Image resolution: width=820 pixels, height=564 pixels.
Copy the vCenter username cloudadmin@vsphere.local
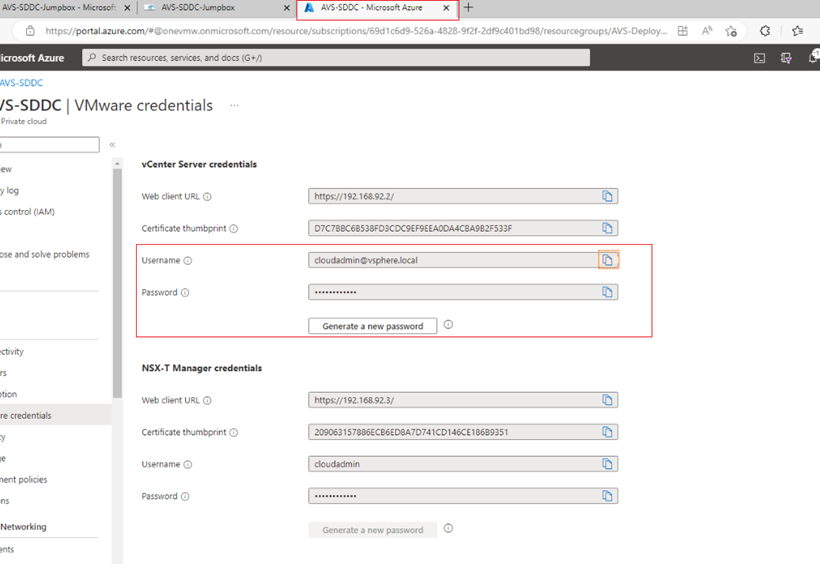pyautogui.click(x=608, y=260)
